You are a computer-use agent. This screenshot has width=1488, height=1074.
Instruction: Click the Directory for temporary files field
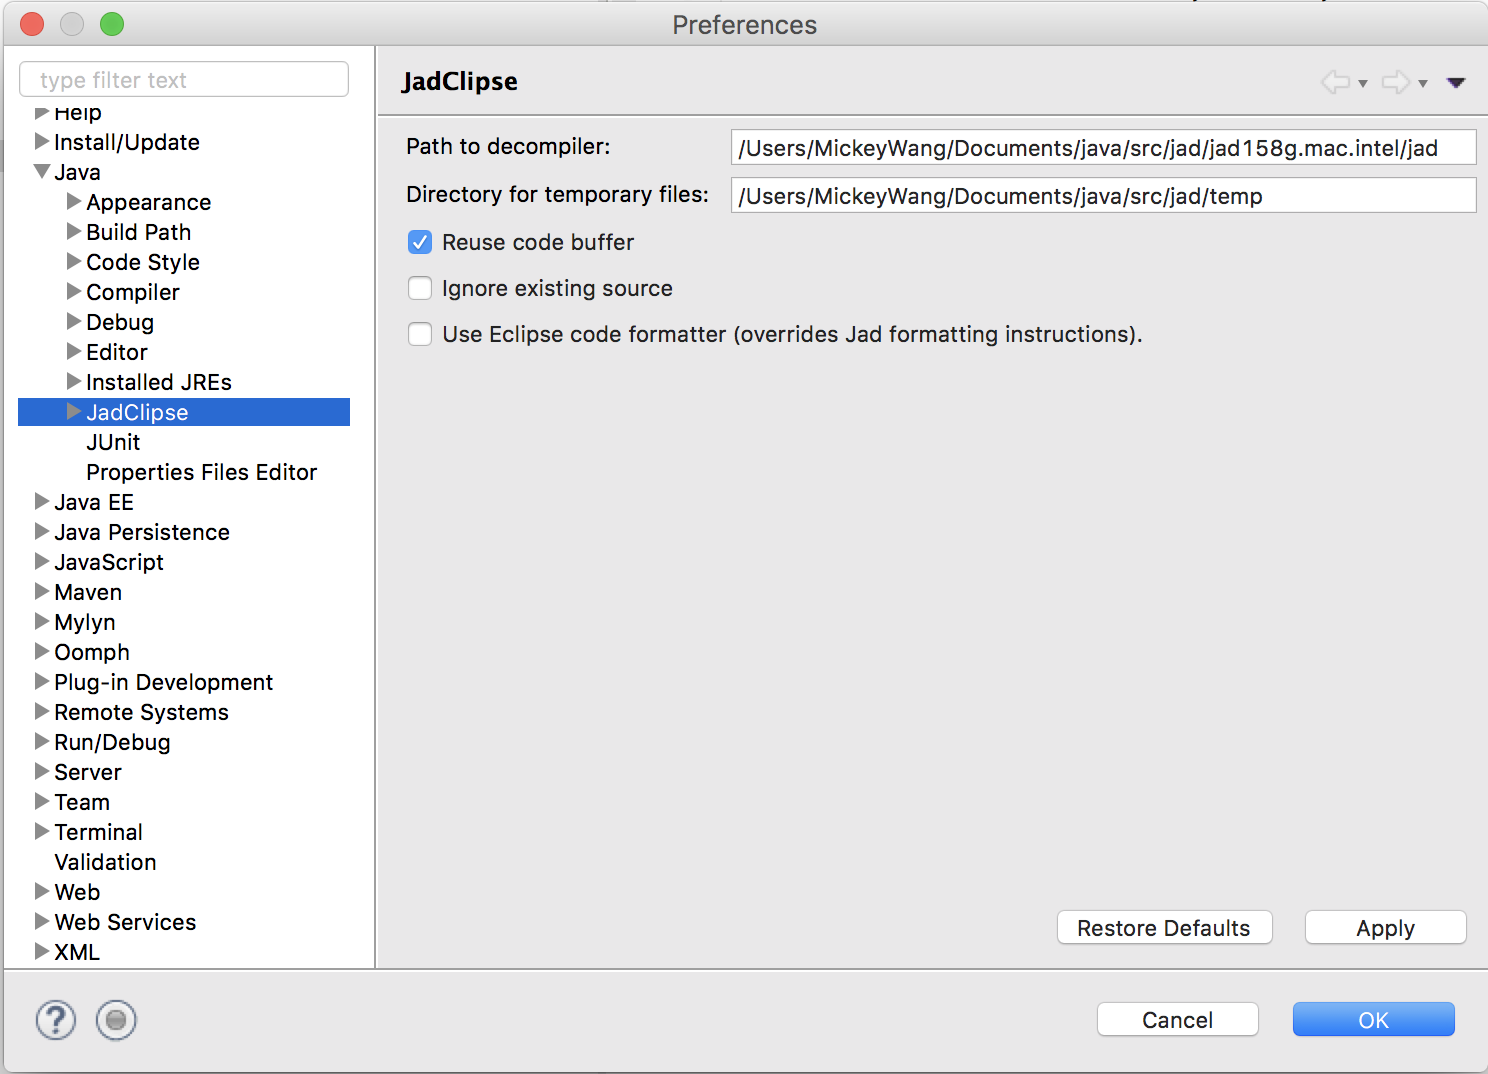point(1103,195)
